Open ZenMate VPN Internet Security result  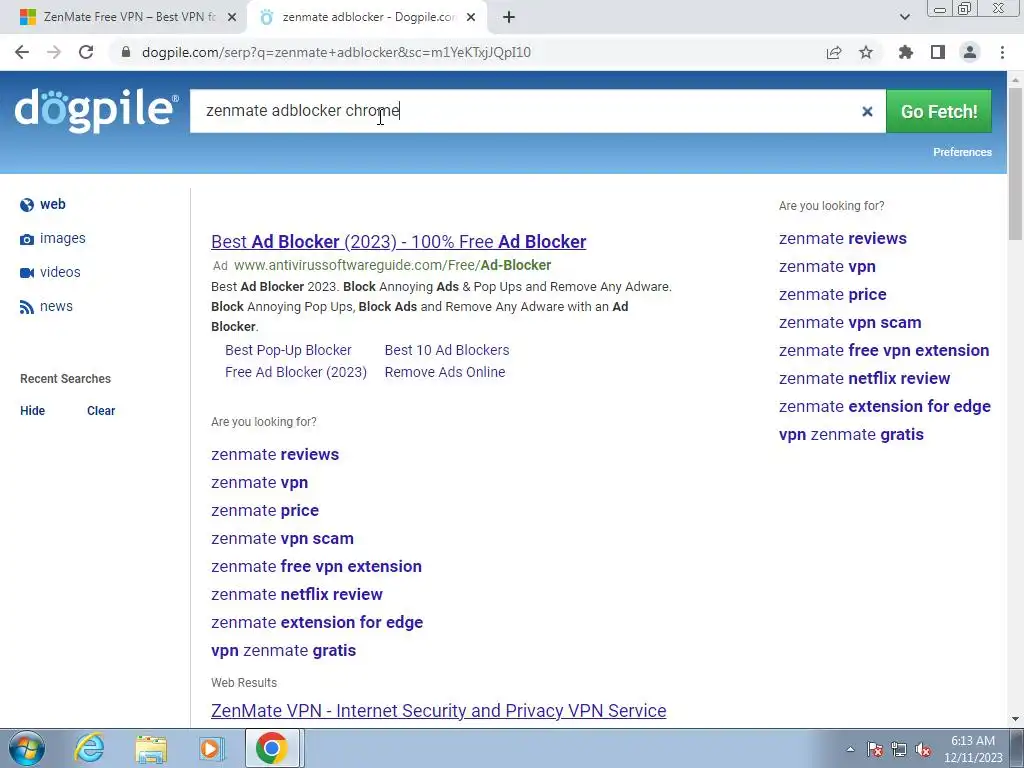pyautogui.click(x=438, y=711)
